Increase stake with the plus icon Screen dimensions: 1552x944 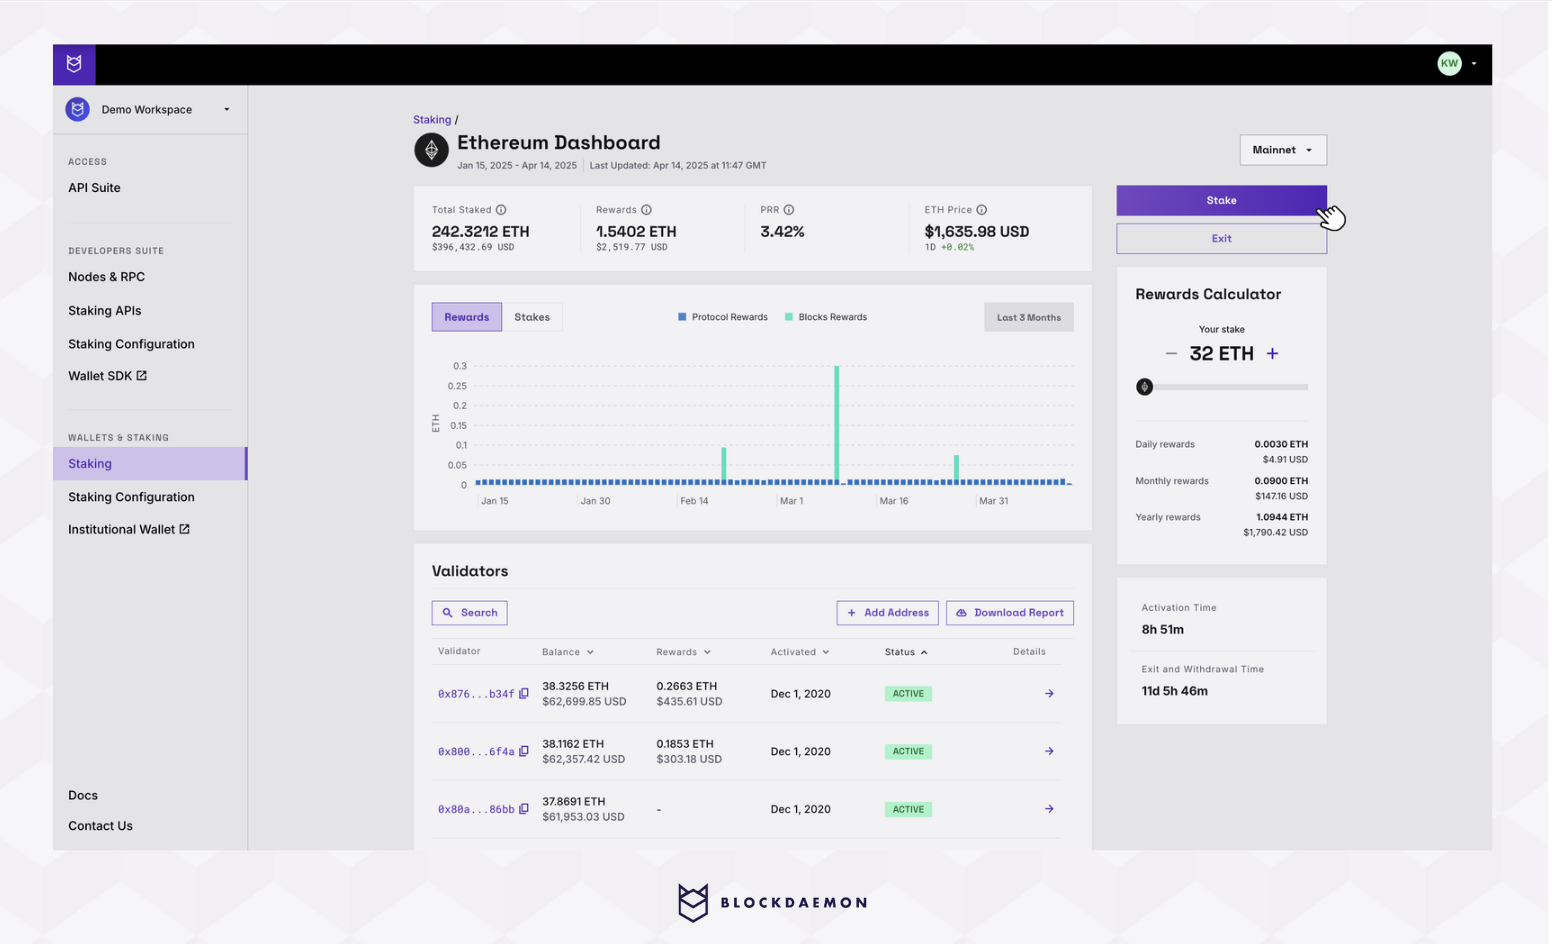click(1272, 353)
